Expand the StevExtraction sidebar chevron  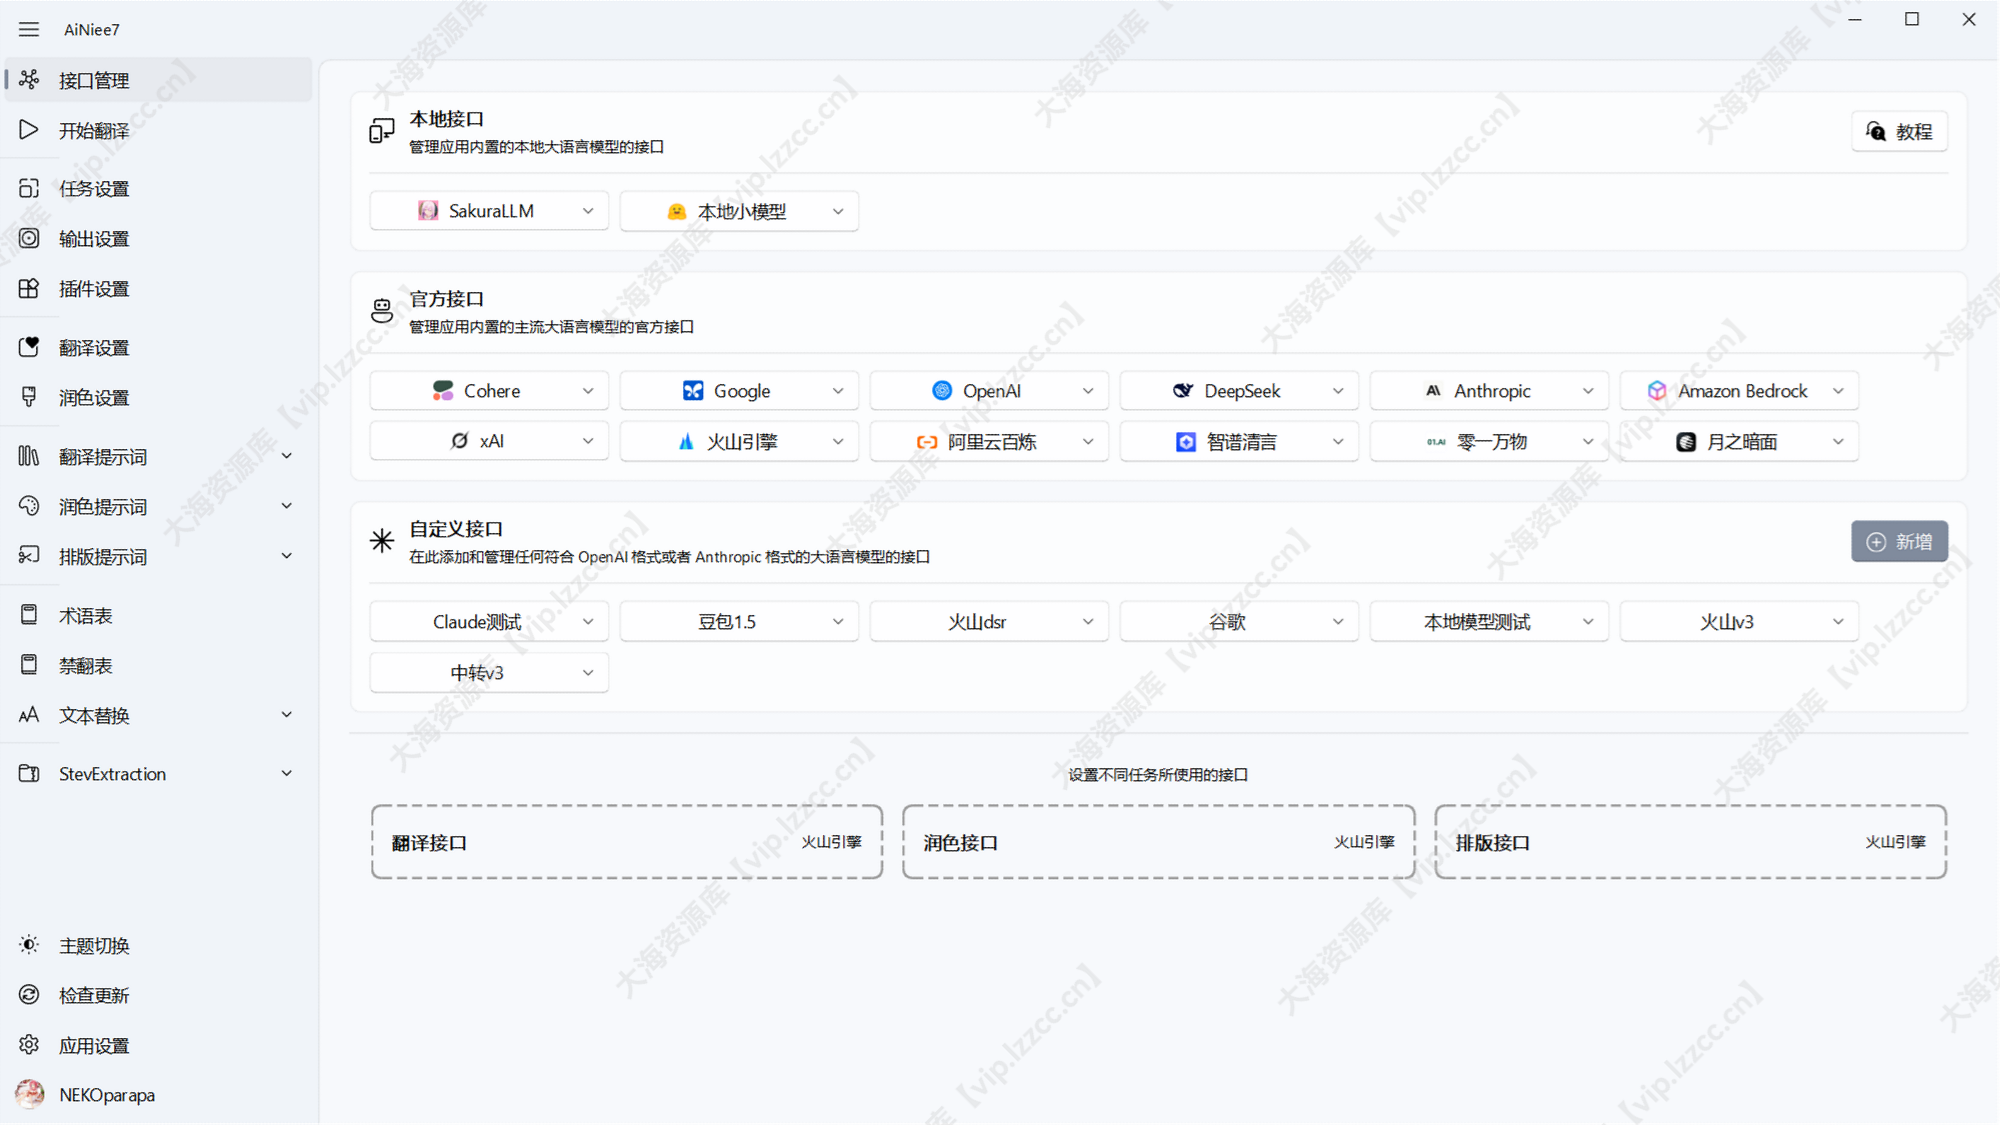tap(286, 773)
